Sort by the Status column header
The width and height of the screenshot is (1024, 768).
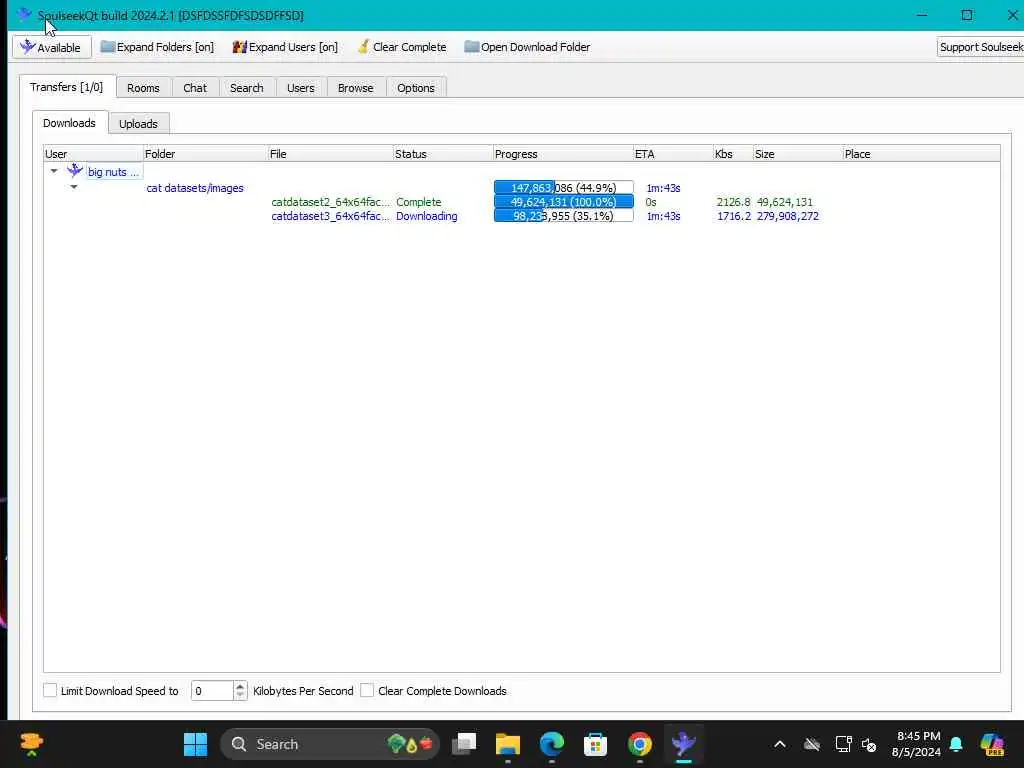443,154
